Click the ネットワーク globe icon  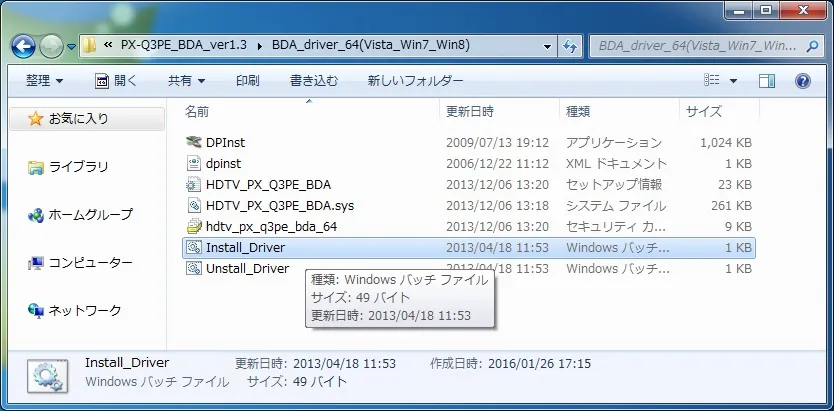tap(36, 311)
